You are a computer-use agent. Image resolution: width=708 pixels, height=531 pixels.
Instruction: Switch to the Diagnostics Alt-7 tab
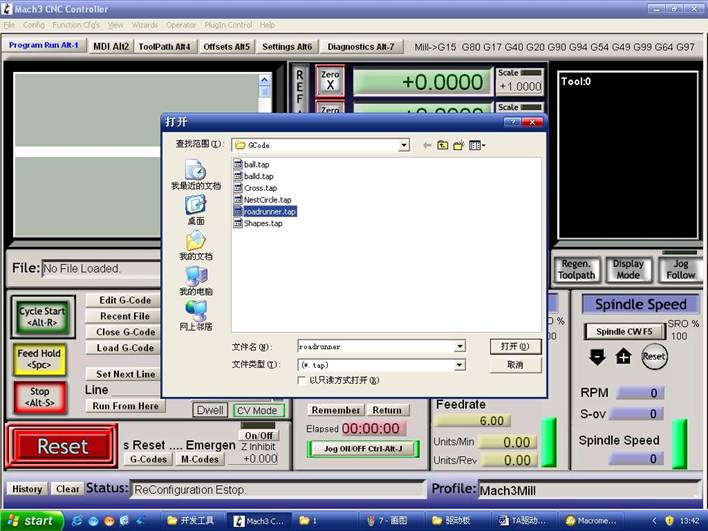click(x=361, y=46)
